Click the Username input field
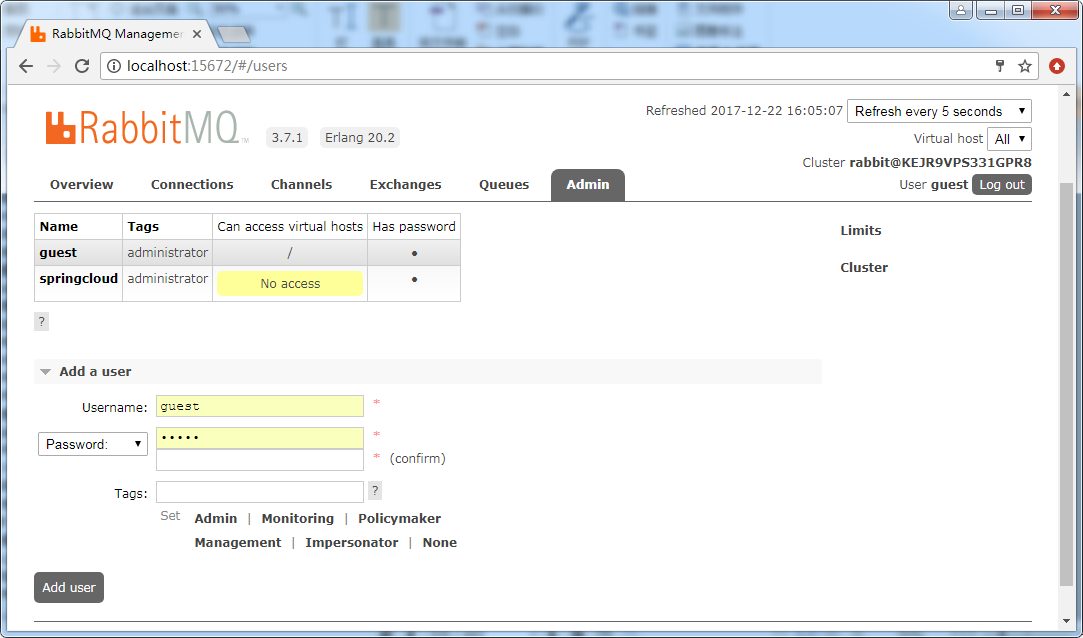The height and width of the screenshot is (638, 1083). click(260, 406)
